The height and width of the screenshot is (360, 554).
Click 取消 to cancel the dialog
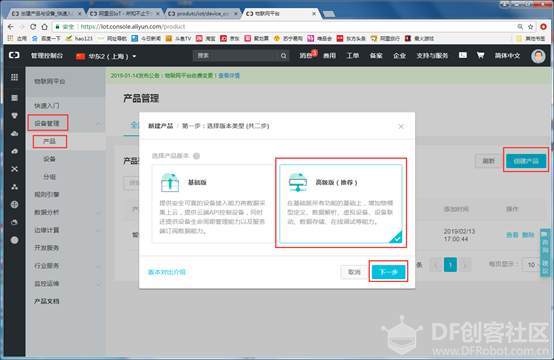354,272
